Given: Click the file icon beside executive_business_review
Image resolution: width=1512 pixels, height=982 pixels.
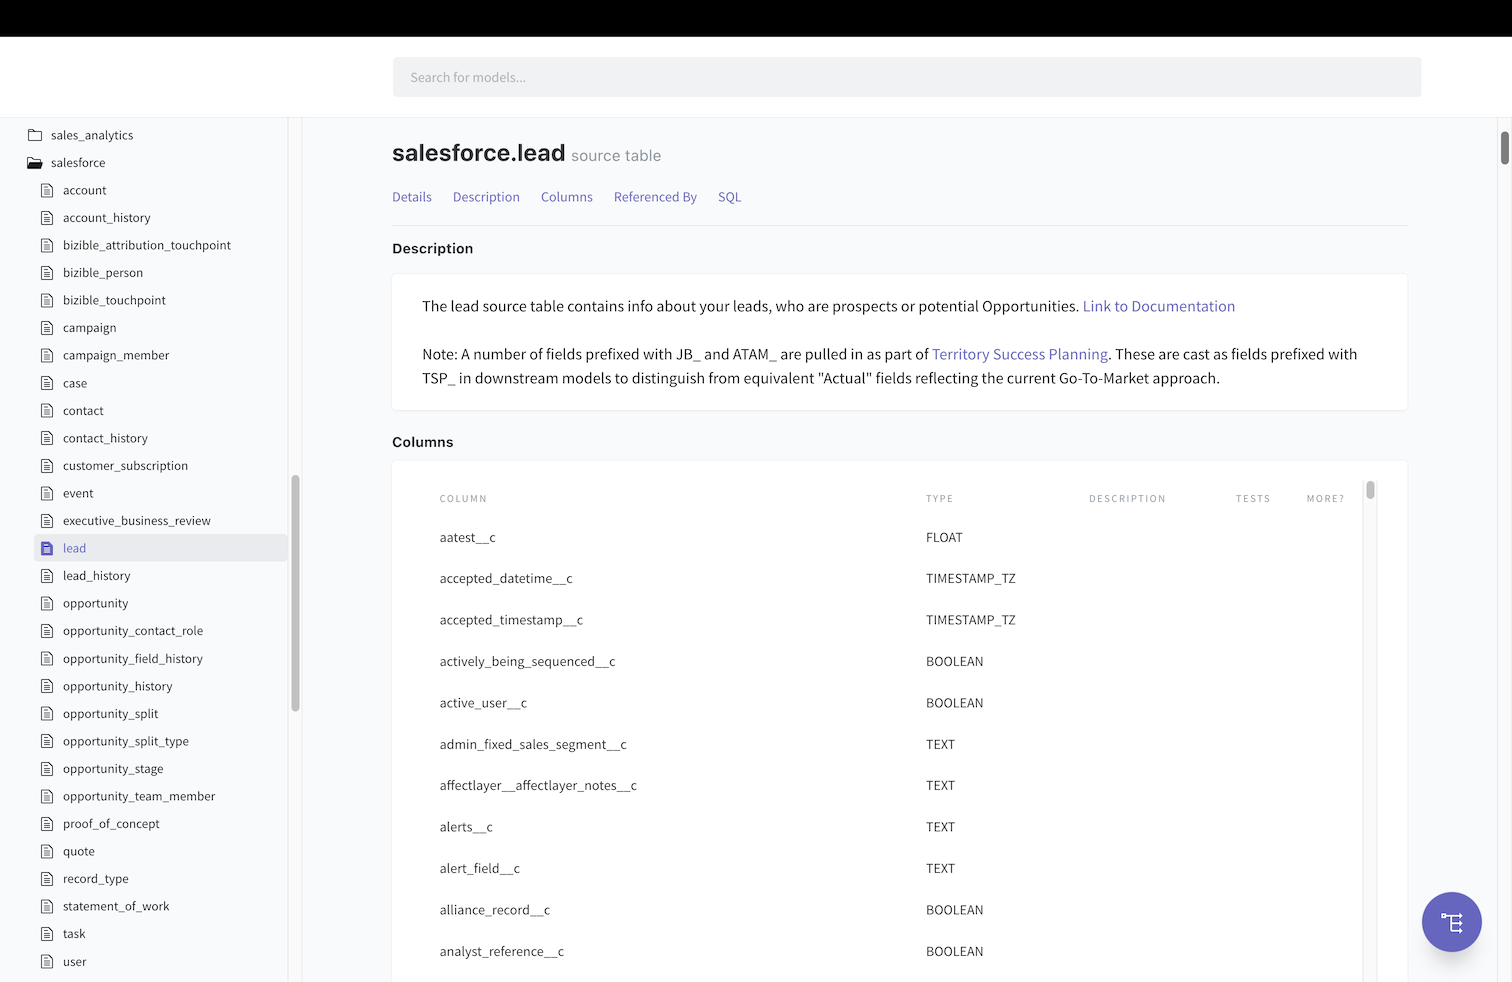Looking at the screenshot, I should [x=47, y=521].
